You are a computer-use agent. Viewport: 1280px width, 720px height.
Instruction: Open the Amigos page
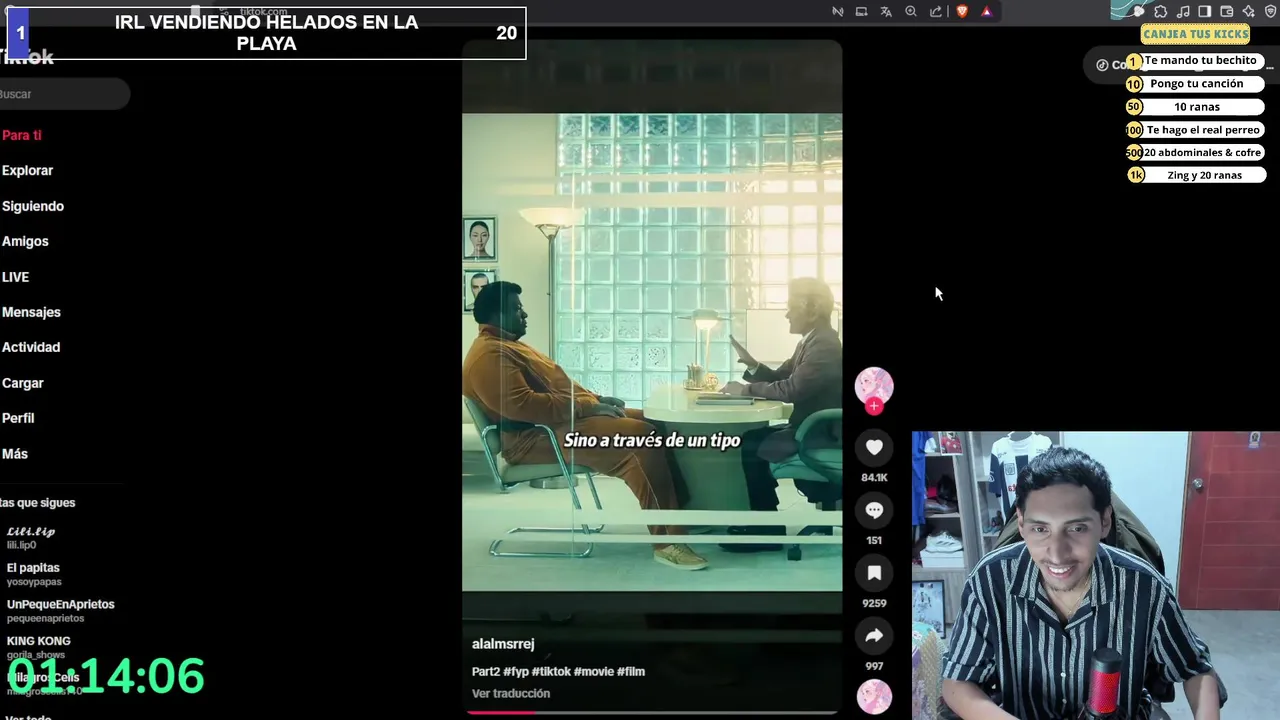(25, 241)
